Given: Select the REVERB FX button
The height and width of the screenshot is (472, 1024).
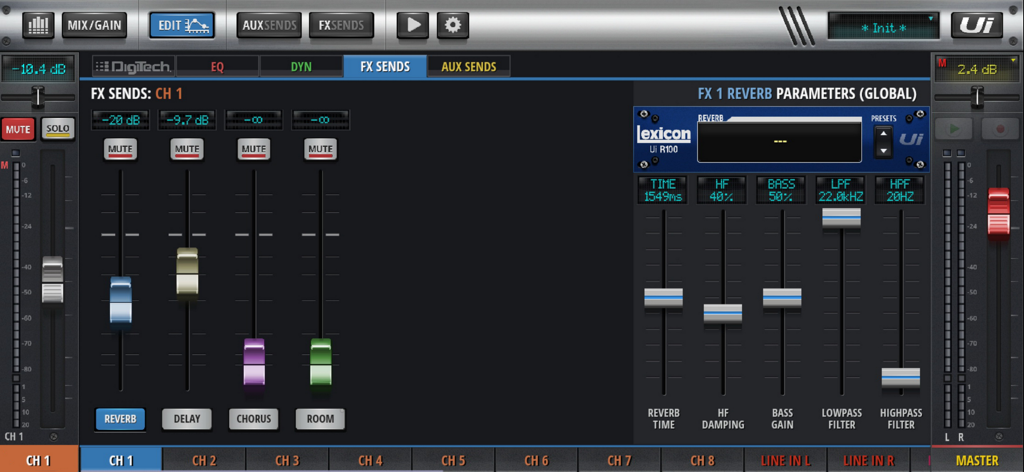Looking at the screenshot, I should [x=120, y=419].
